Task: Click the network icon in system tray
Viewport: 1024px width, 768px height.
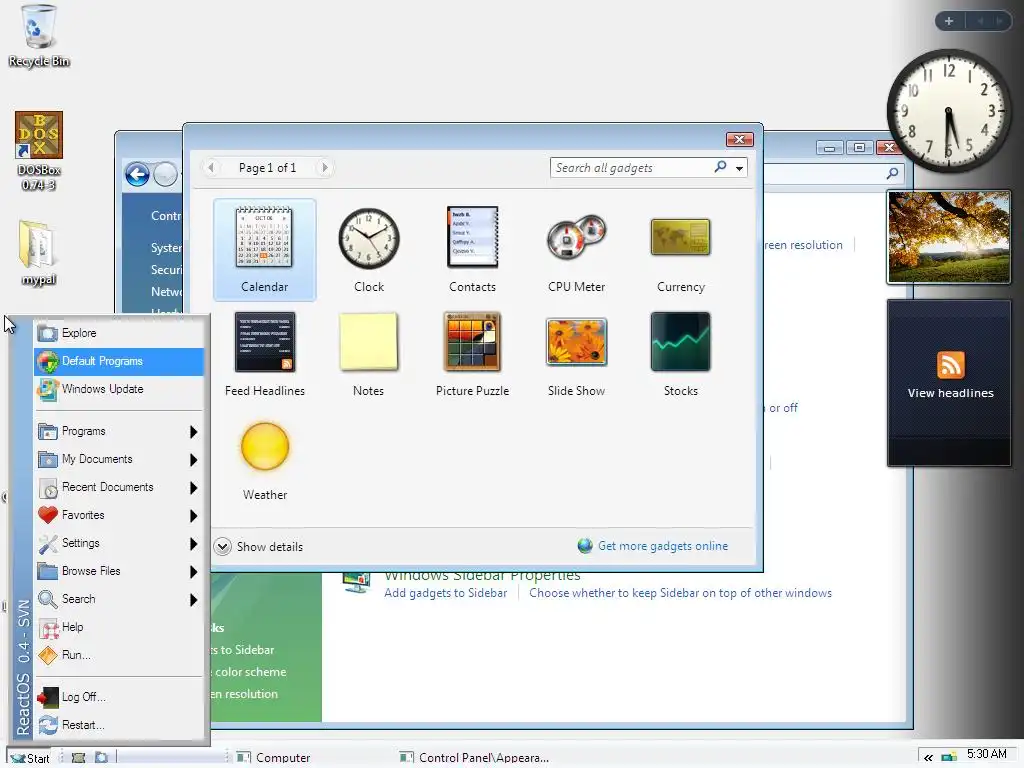Action: point(949,757)
